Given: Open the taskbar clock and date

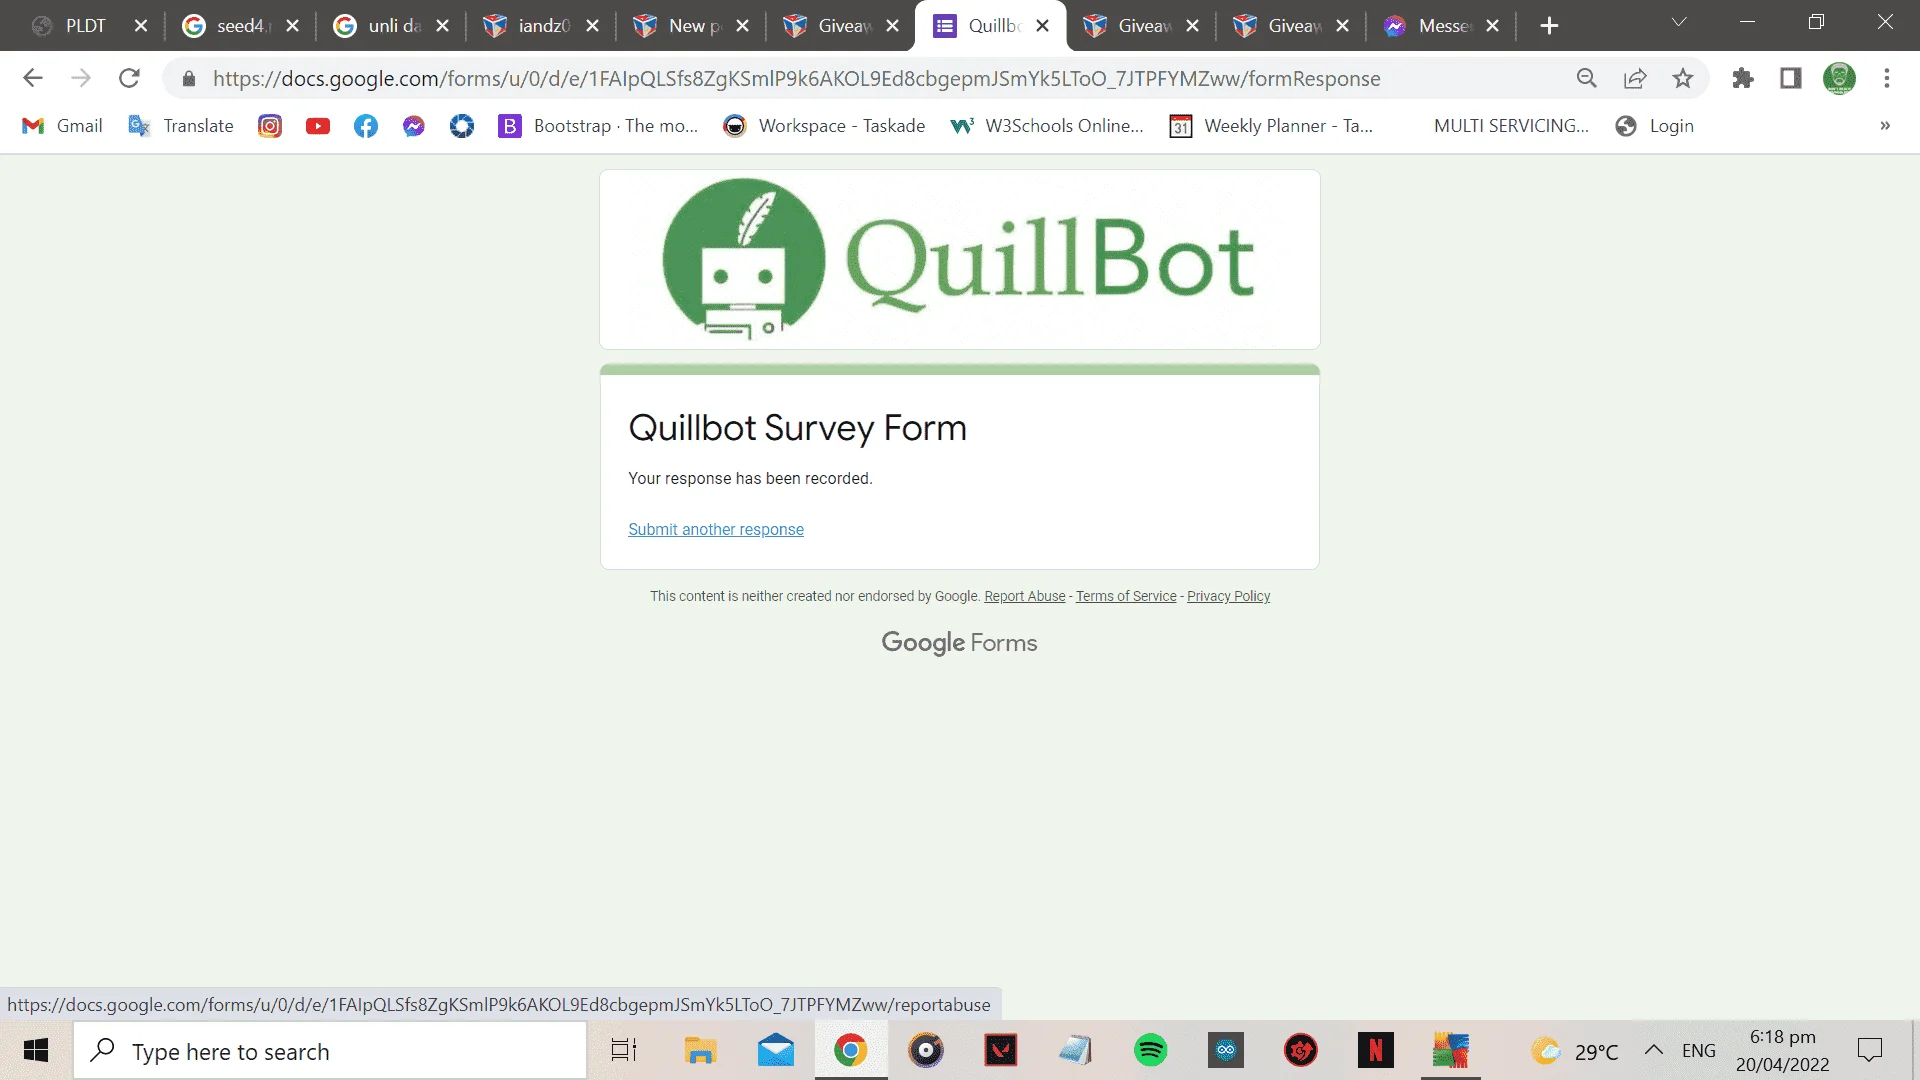Looking at the screenshot, I should [1783, 1051].
